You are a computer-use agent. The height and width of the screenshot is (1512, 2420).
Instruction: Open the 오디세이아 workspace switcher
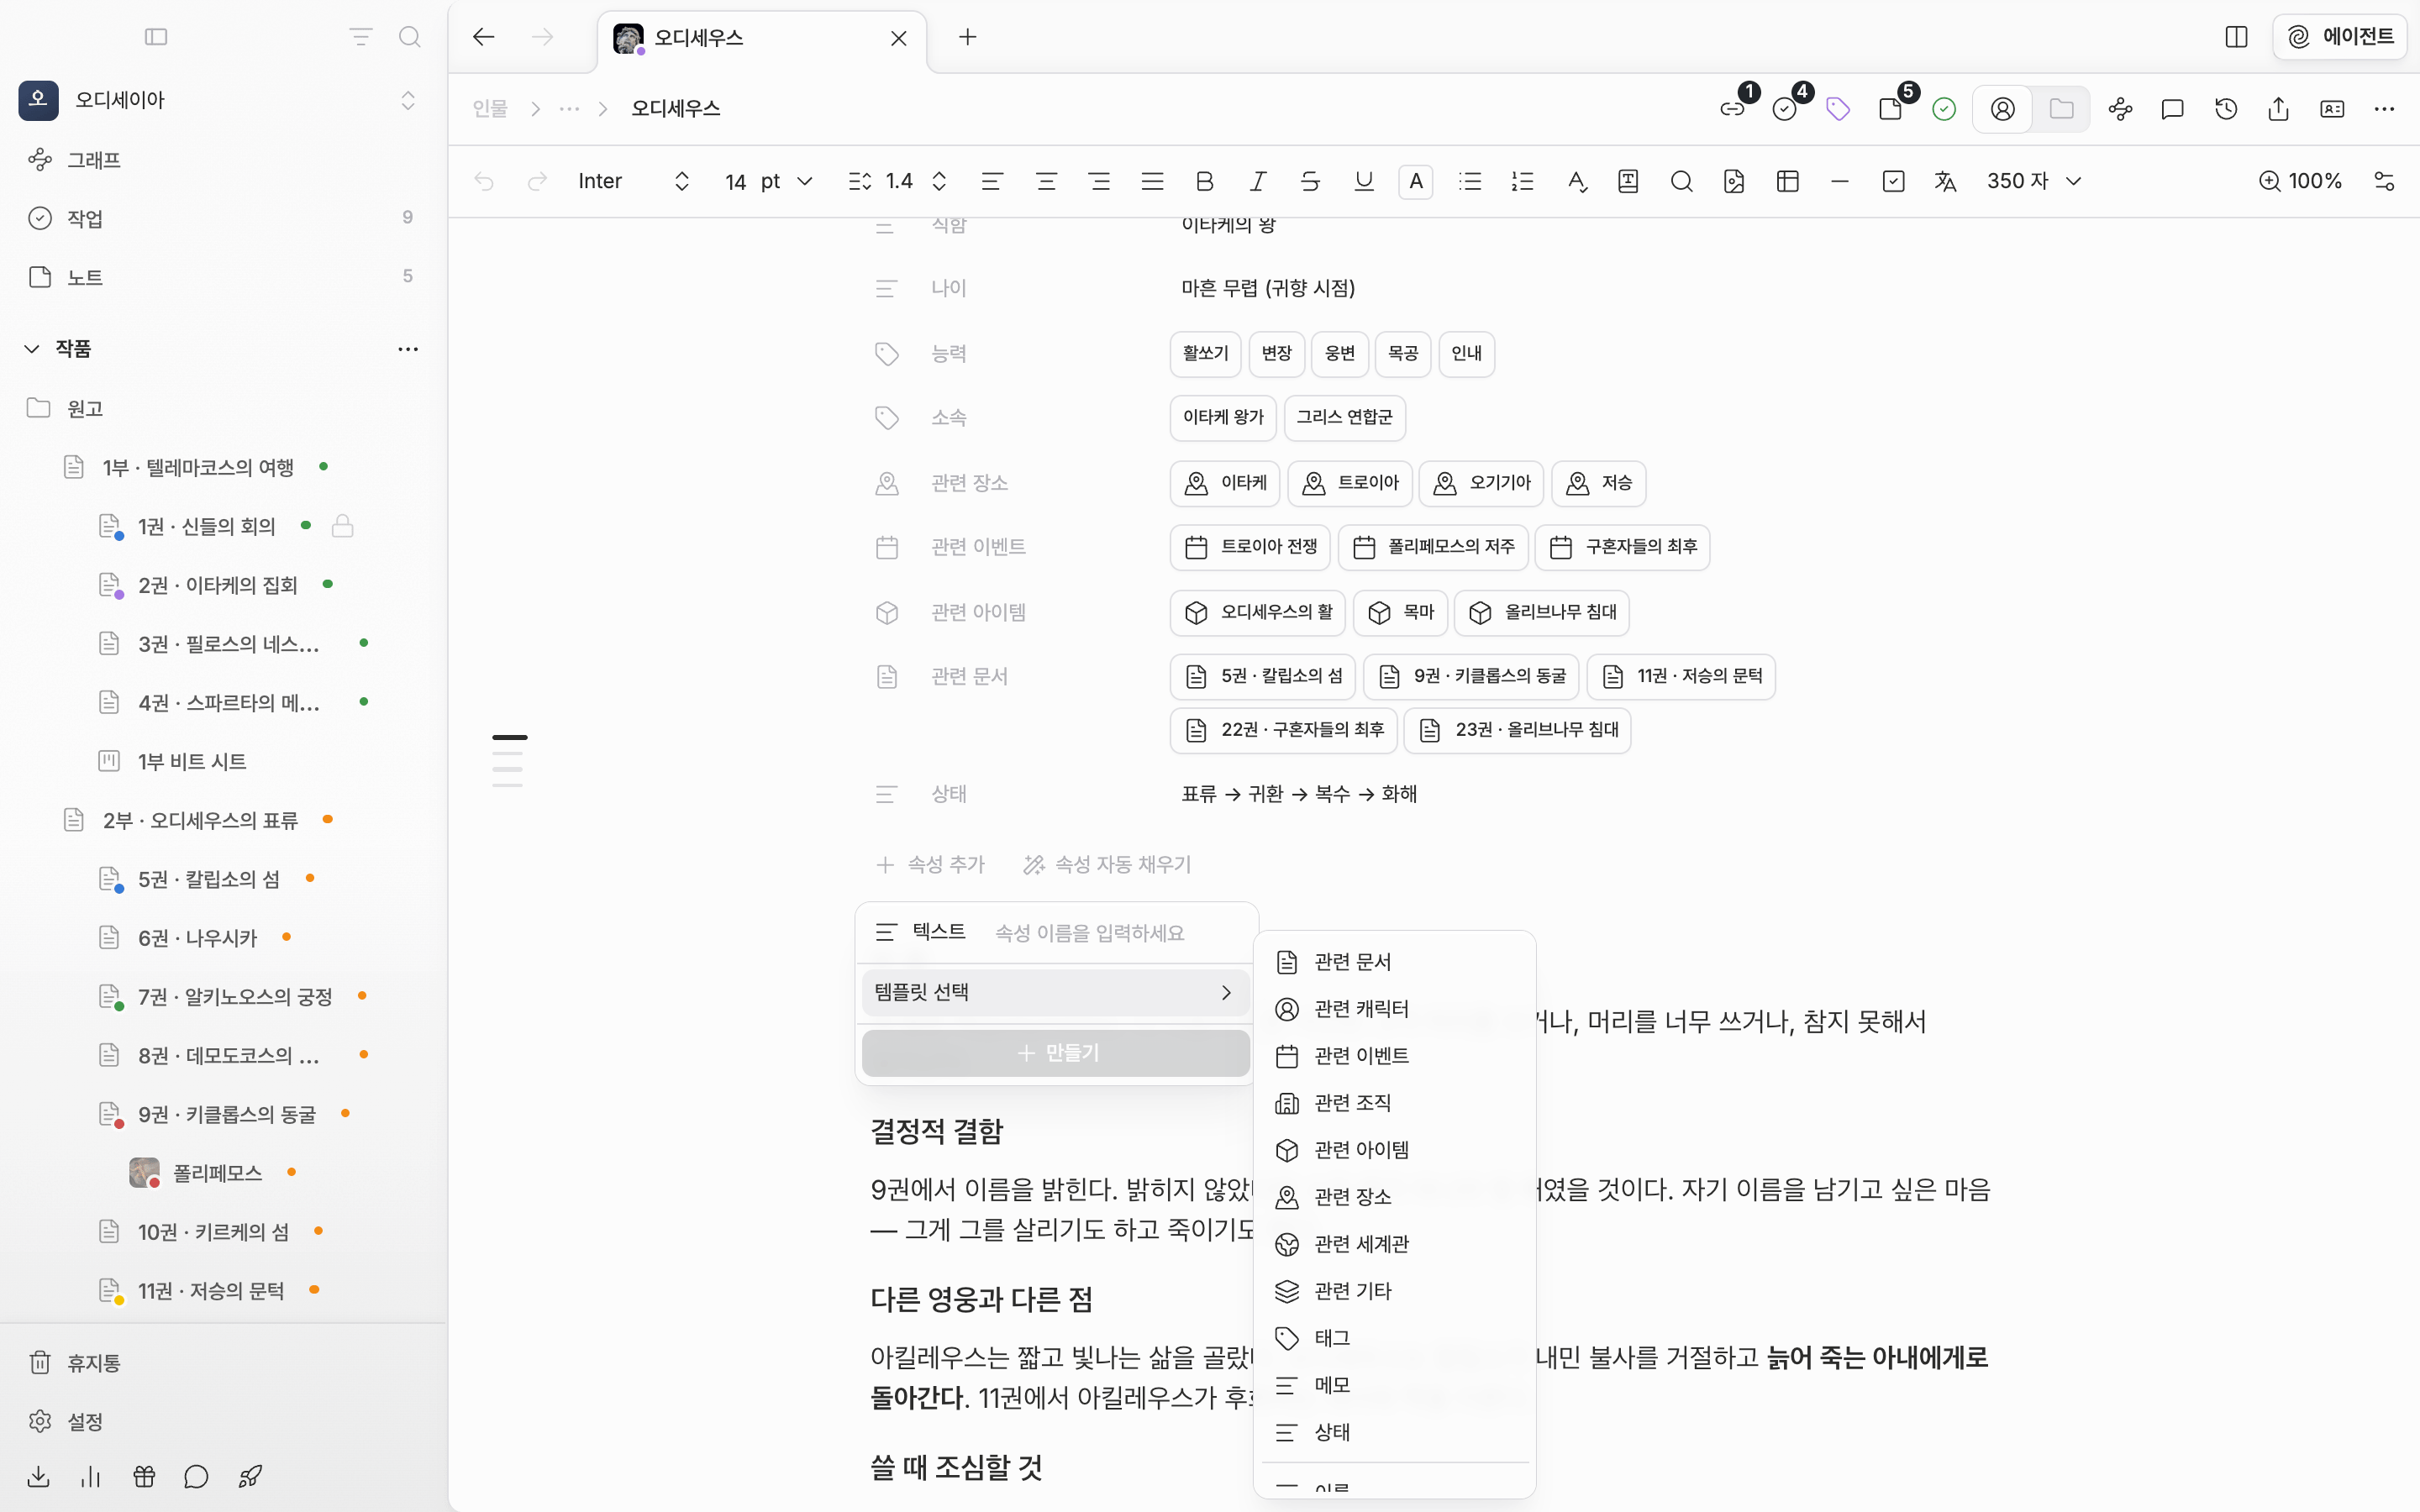click(x=217, y=100)
